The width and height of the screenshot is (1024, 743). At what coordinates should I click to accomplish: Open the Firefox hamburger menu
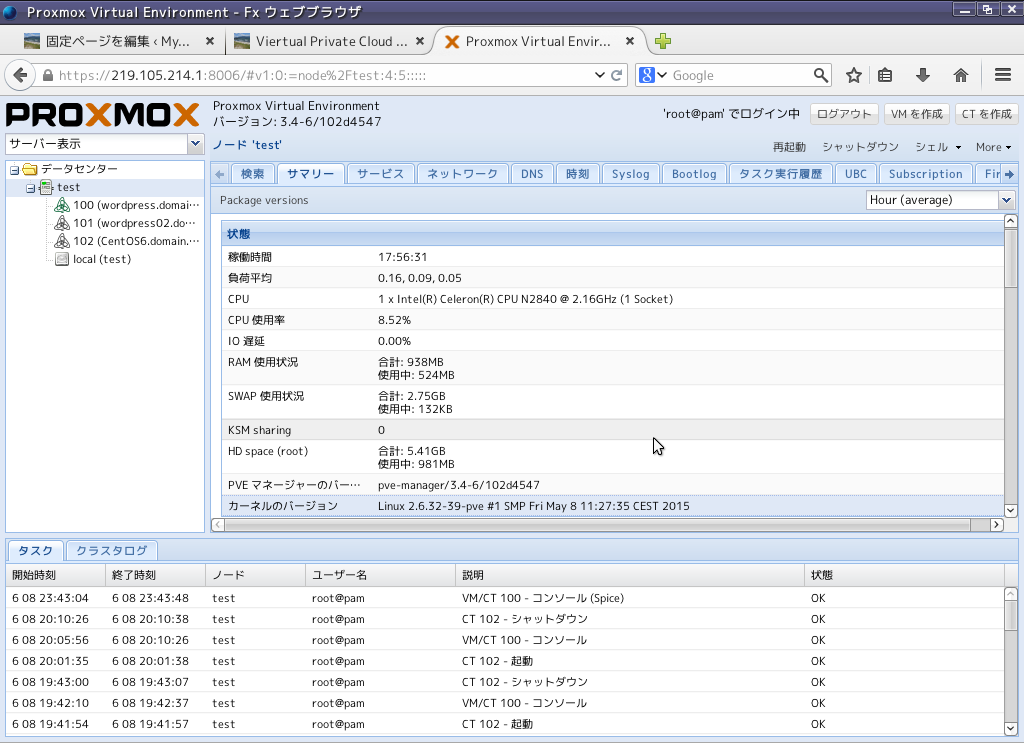pos(1003,75)
